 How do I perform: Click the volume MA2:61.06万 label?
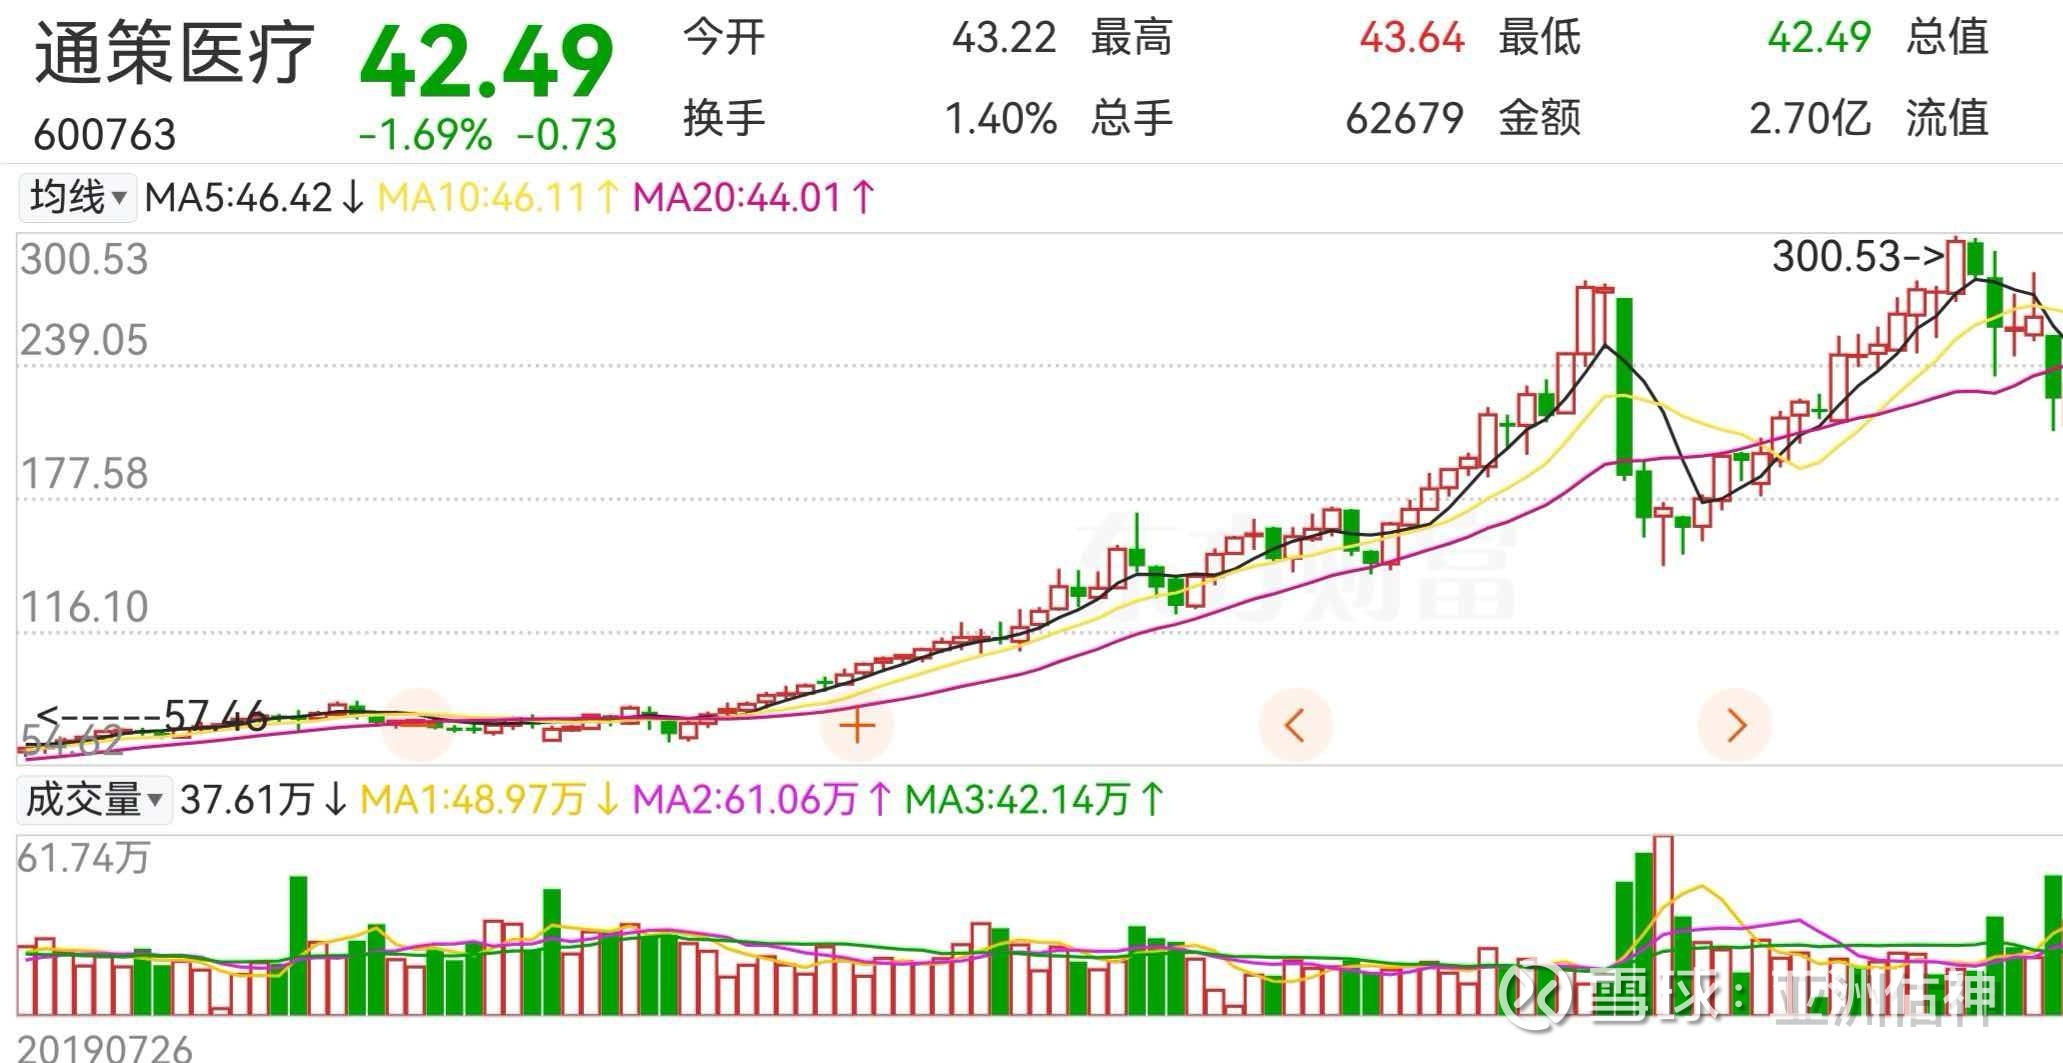[763, 800]
